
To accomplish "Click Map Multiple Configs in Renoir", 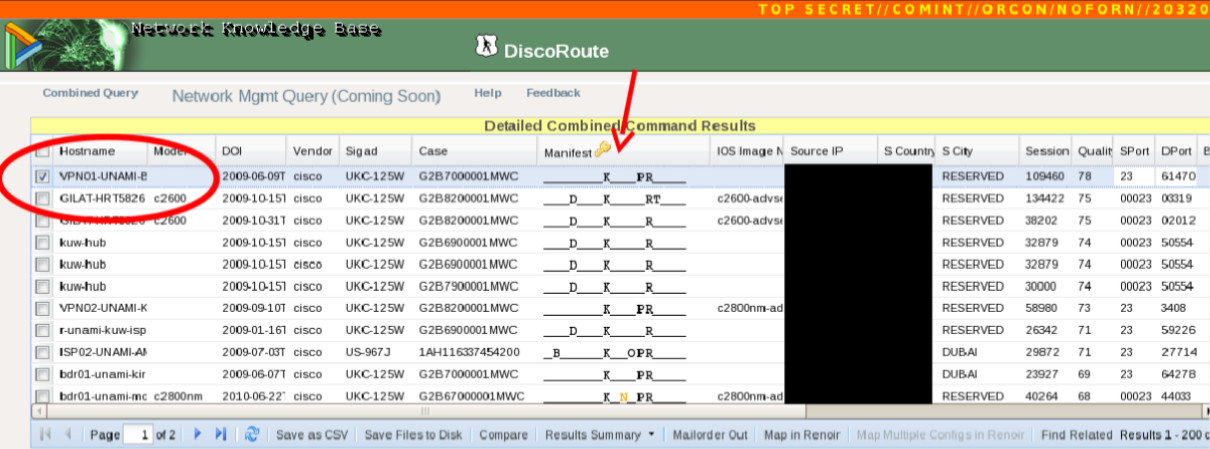I will click(940, 435).
